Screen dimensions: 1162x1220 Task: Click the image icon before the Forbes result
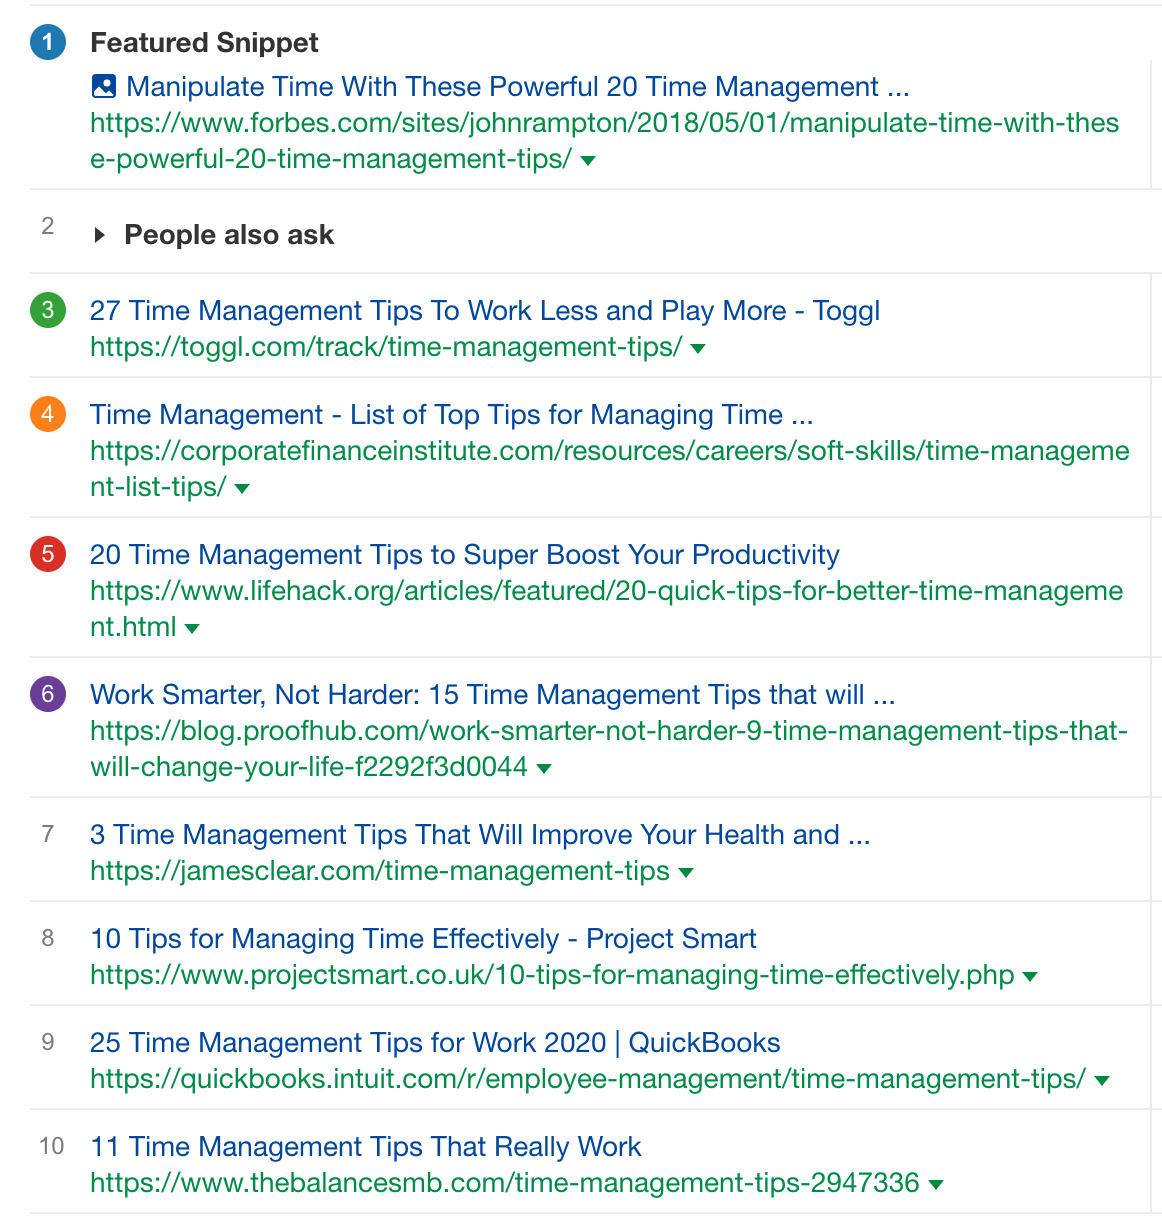click(x=103, y=87)
